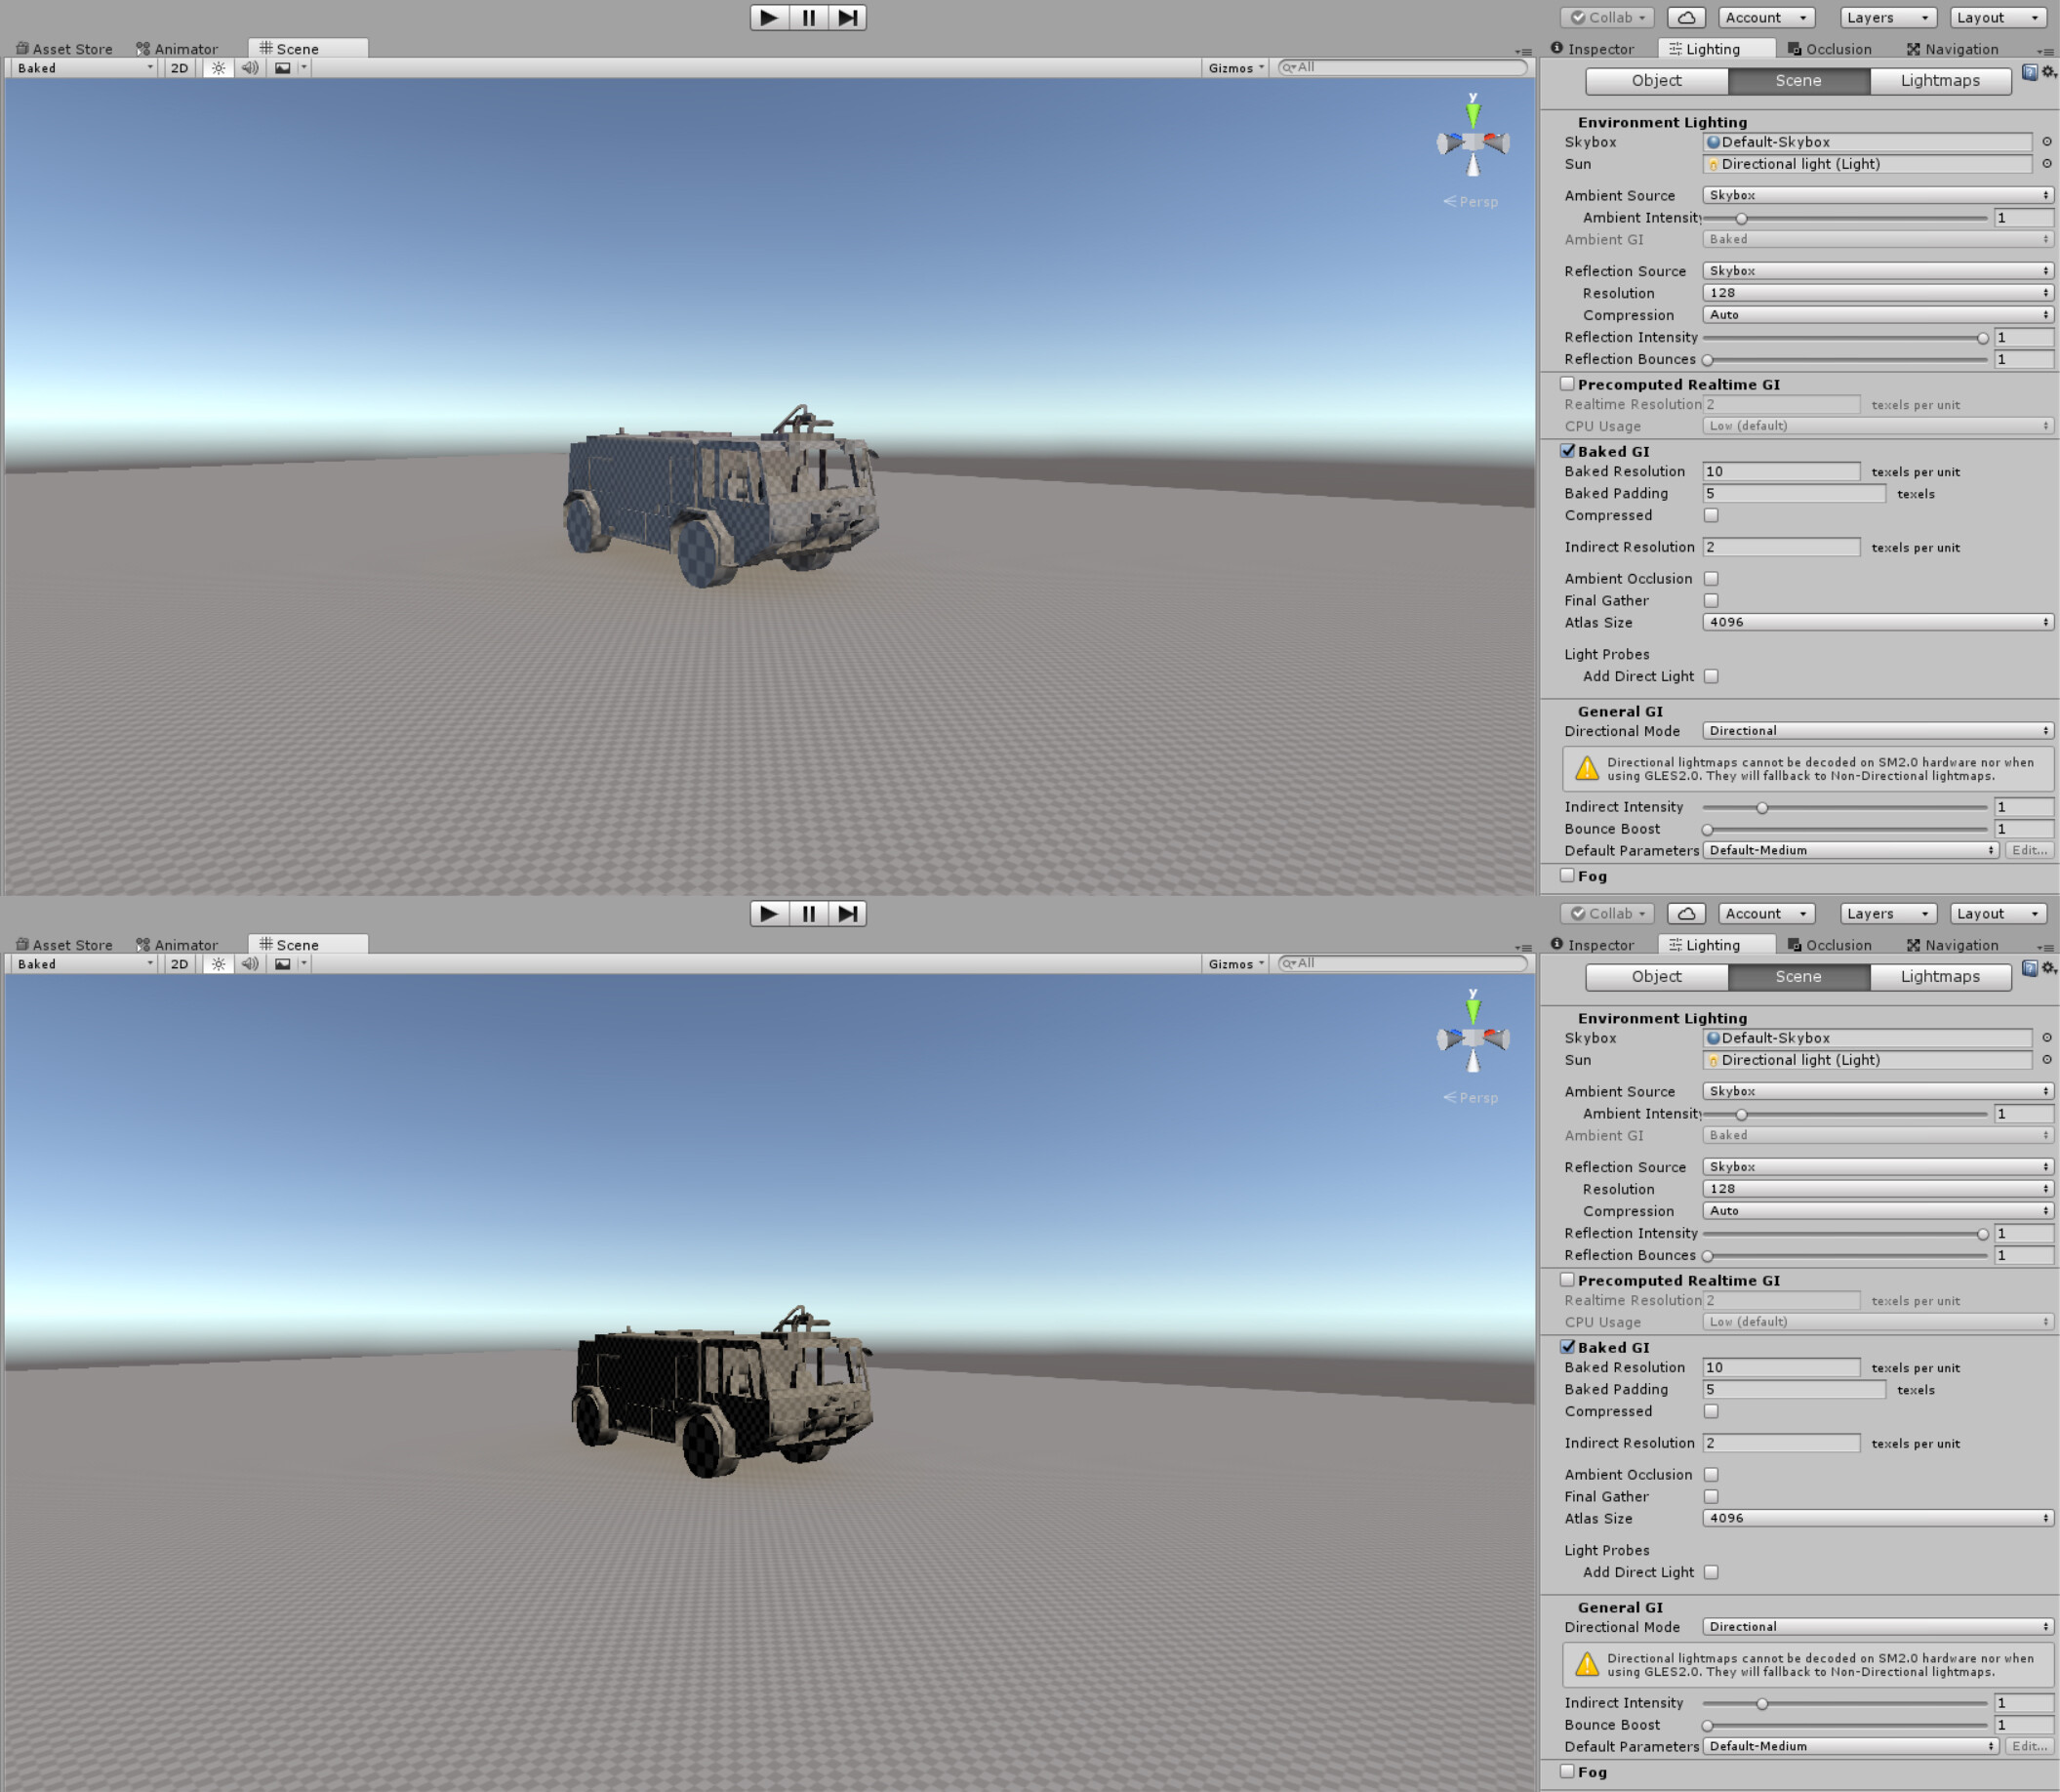Viewport: 2060px width, 1792px height.
Task: Disable the Baked GI checkbox
Action: [1567, 451]
